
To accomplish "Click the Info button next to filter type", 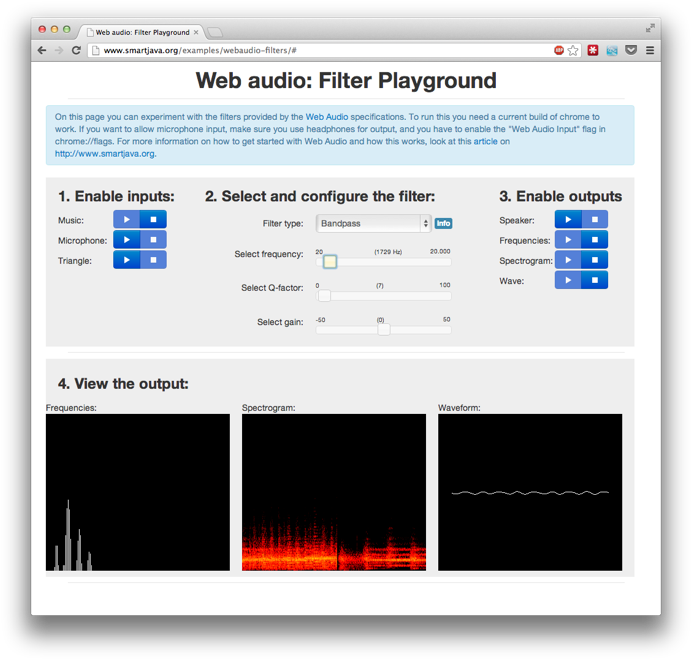I will [x=443, y=223].
